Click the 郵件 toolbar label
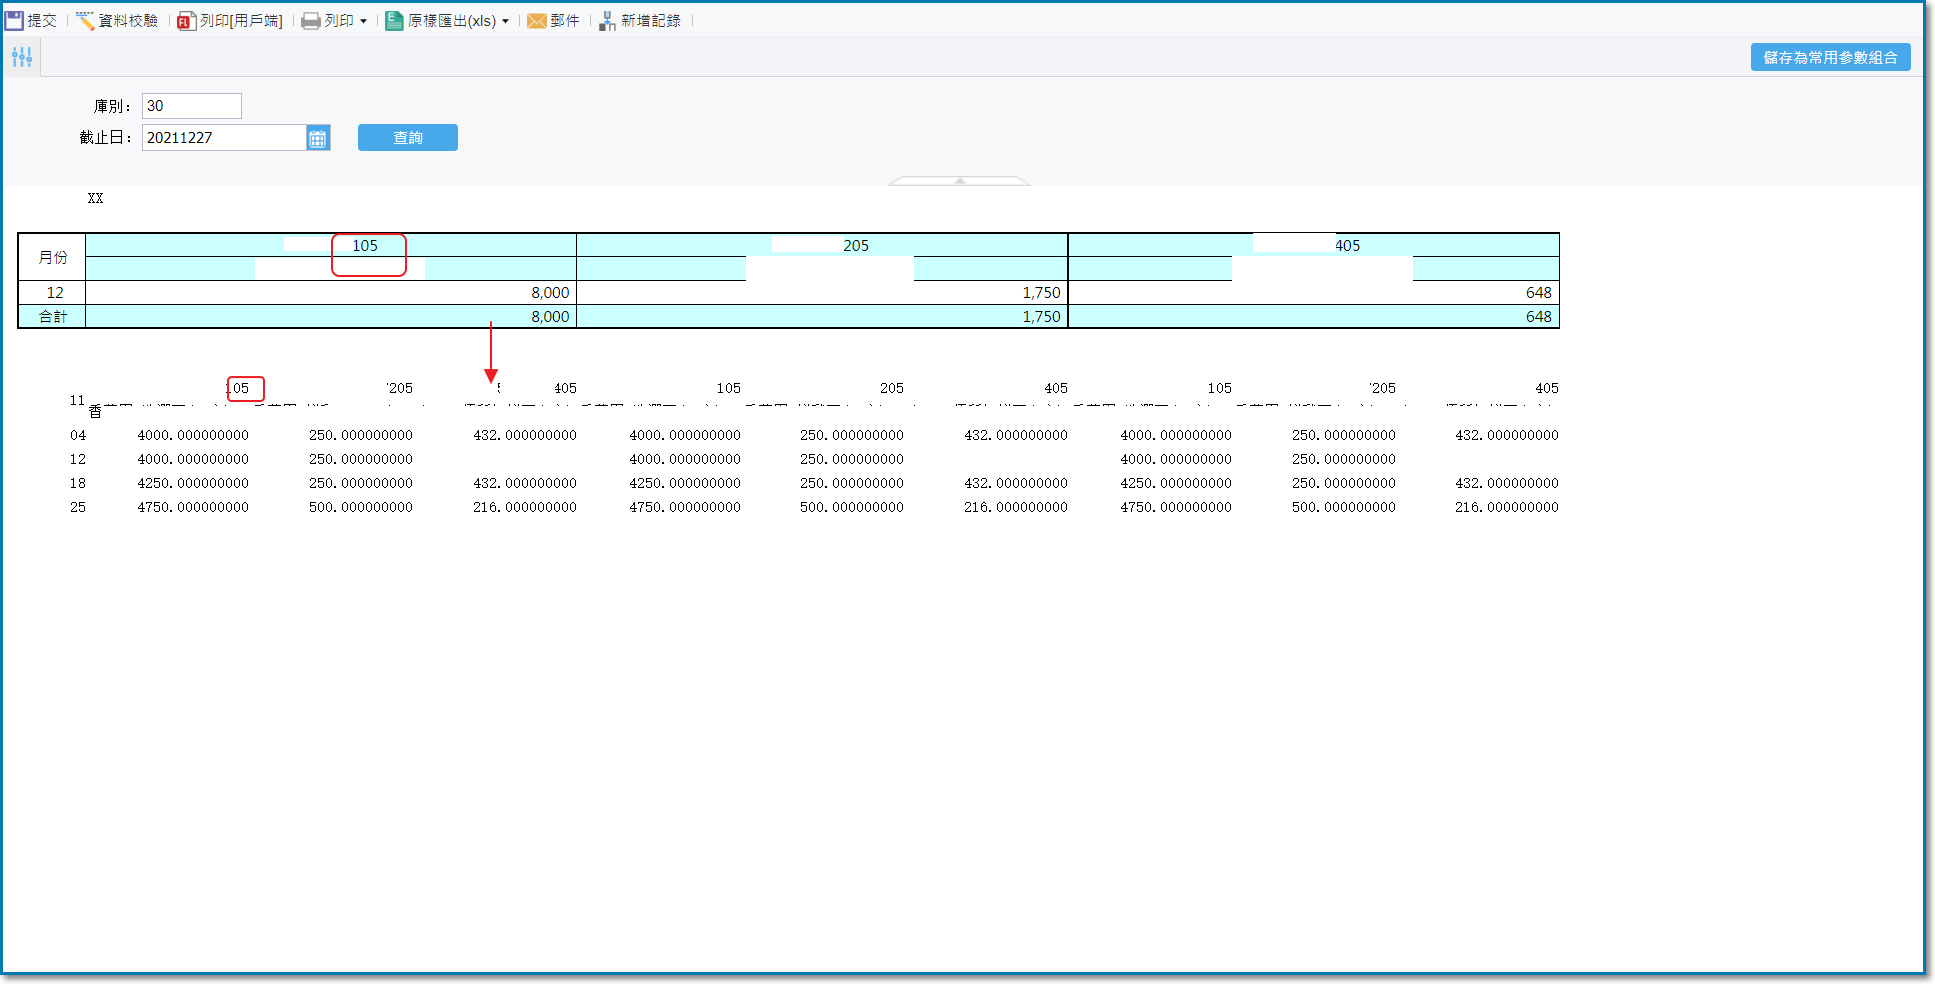 click(x=565, y=21)
